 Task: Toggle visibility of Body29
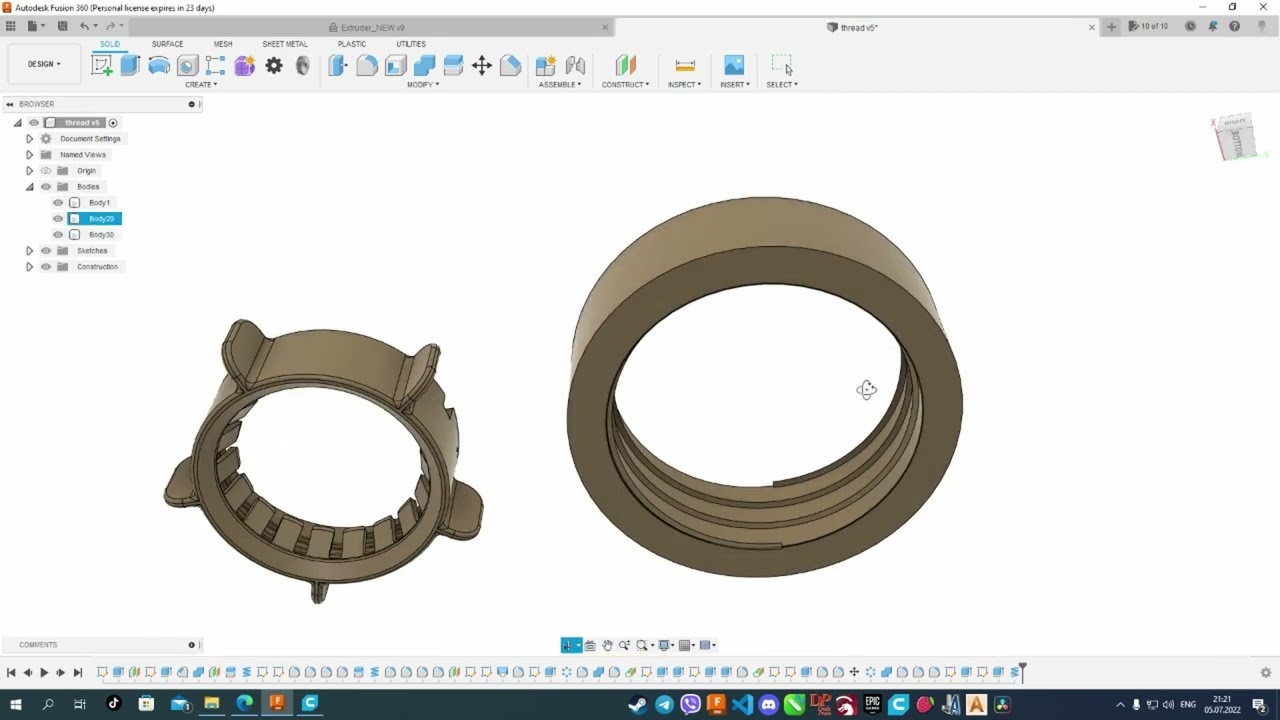58,219
